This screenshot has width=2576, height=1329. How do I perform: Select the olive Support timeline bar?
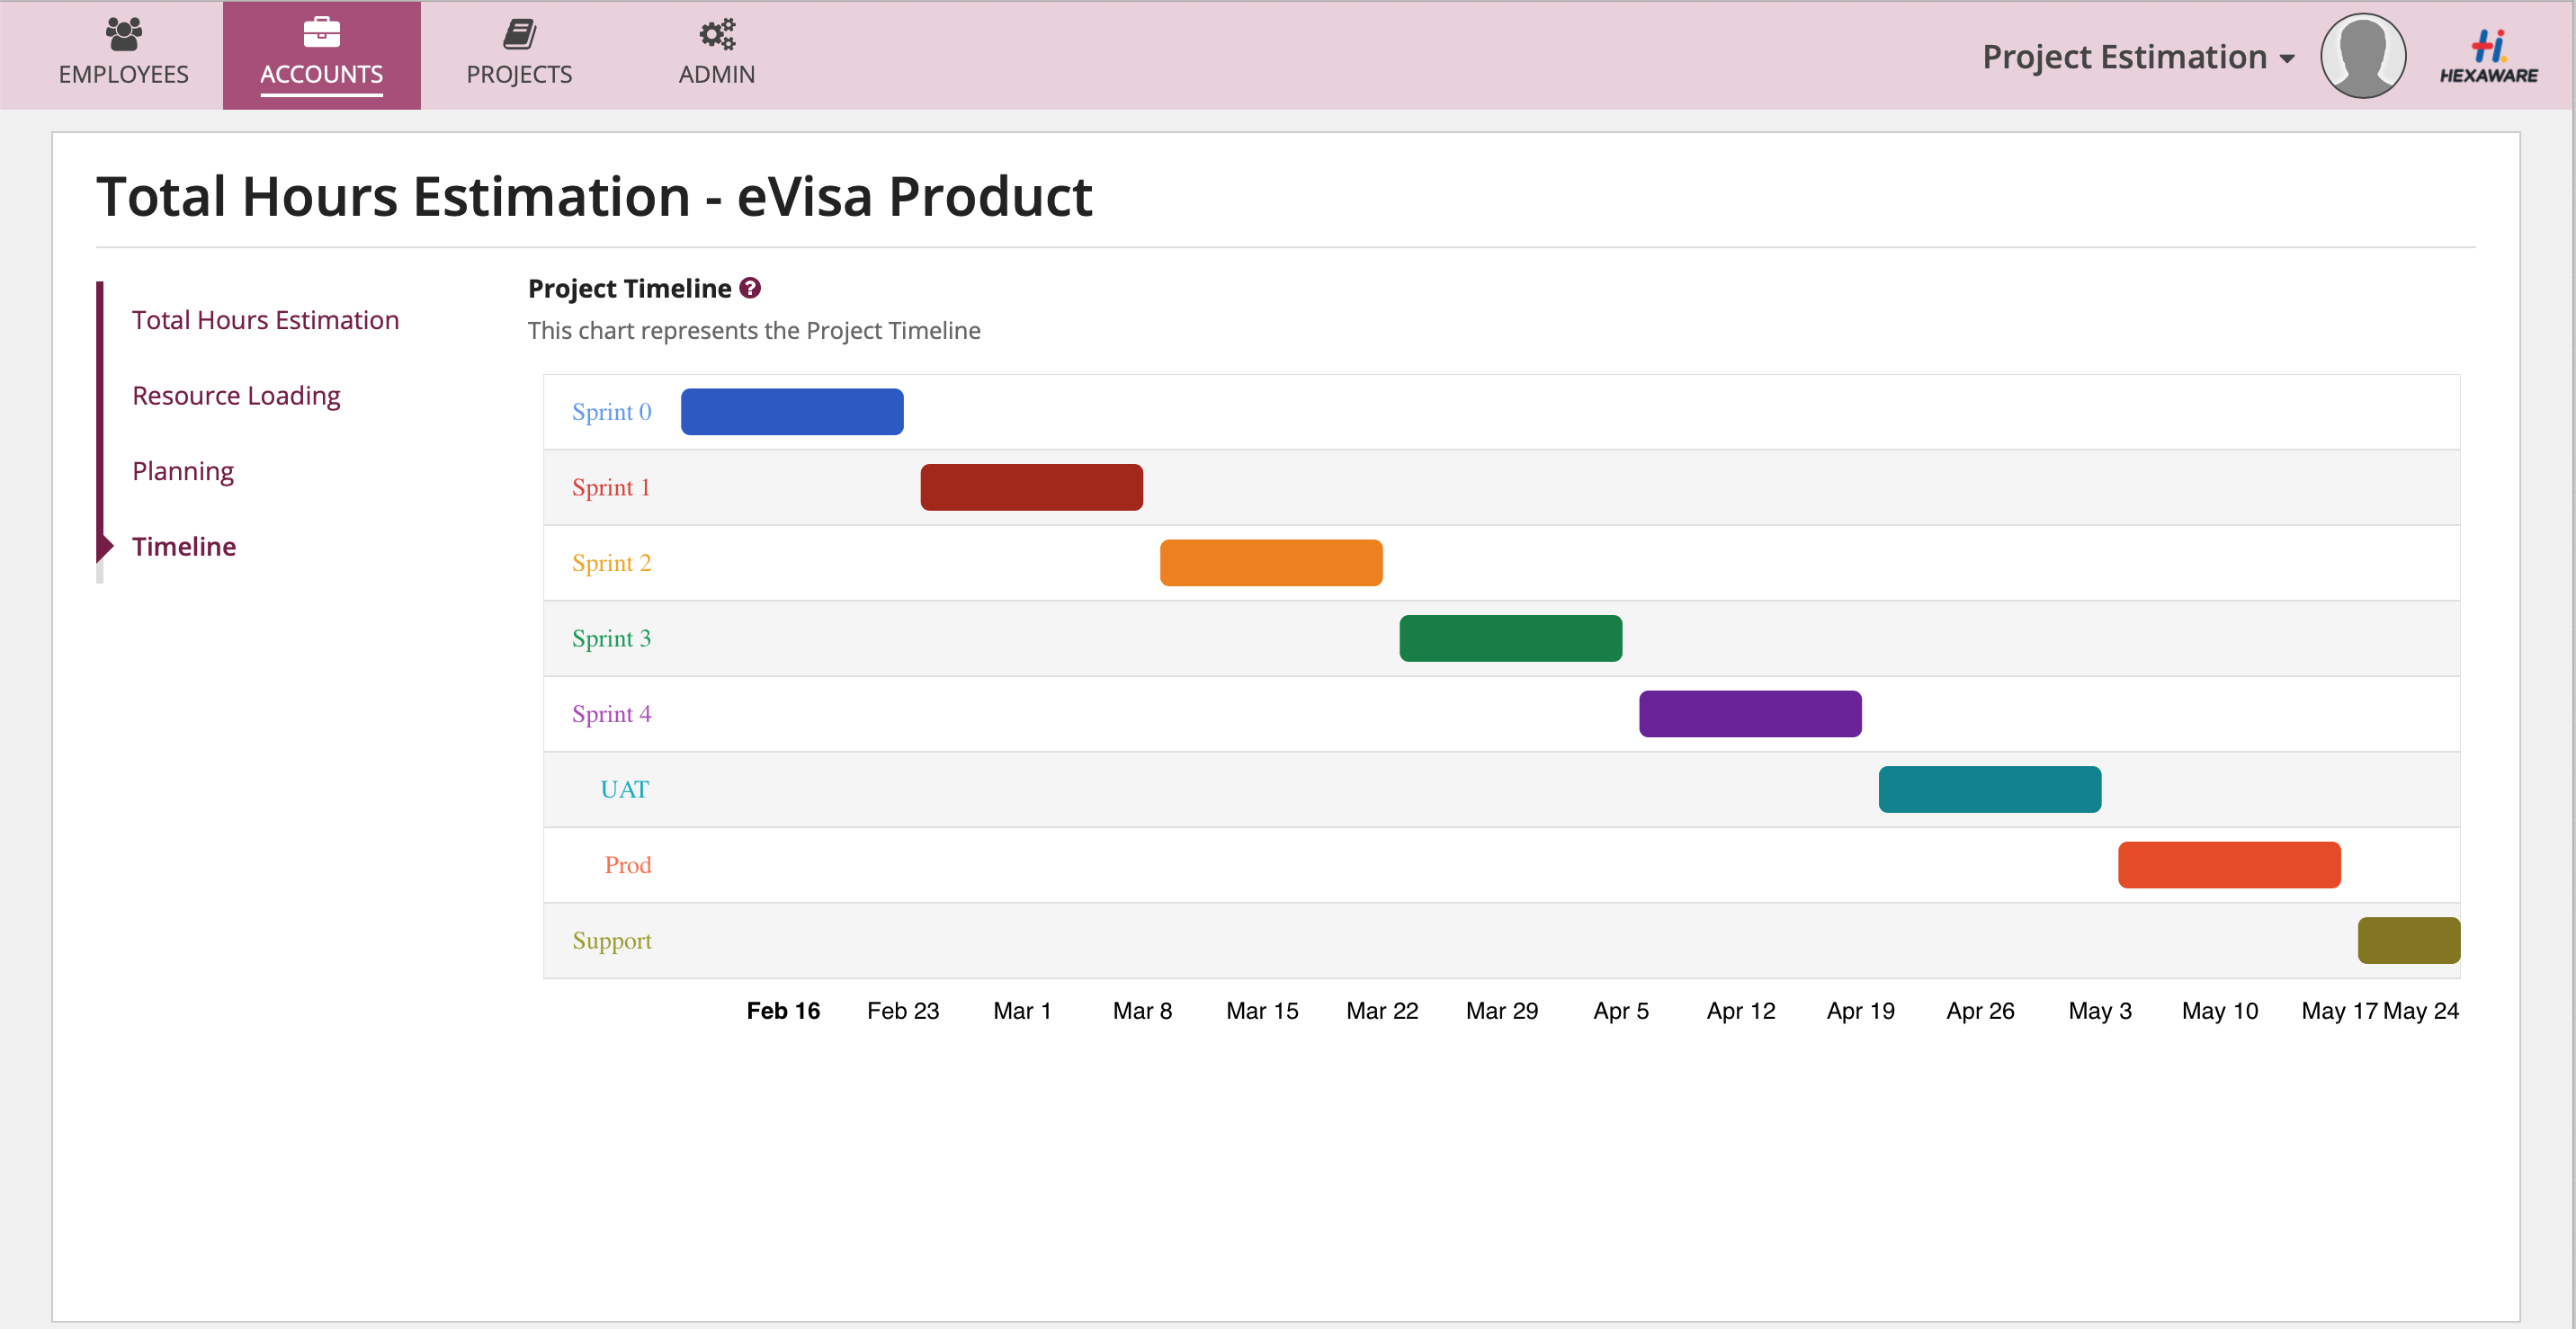pos(2408,941)
